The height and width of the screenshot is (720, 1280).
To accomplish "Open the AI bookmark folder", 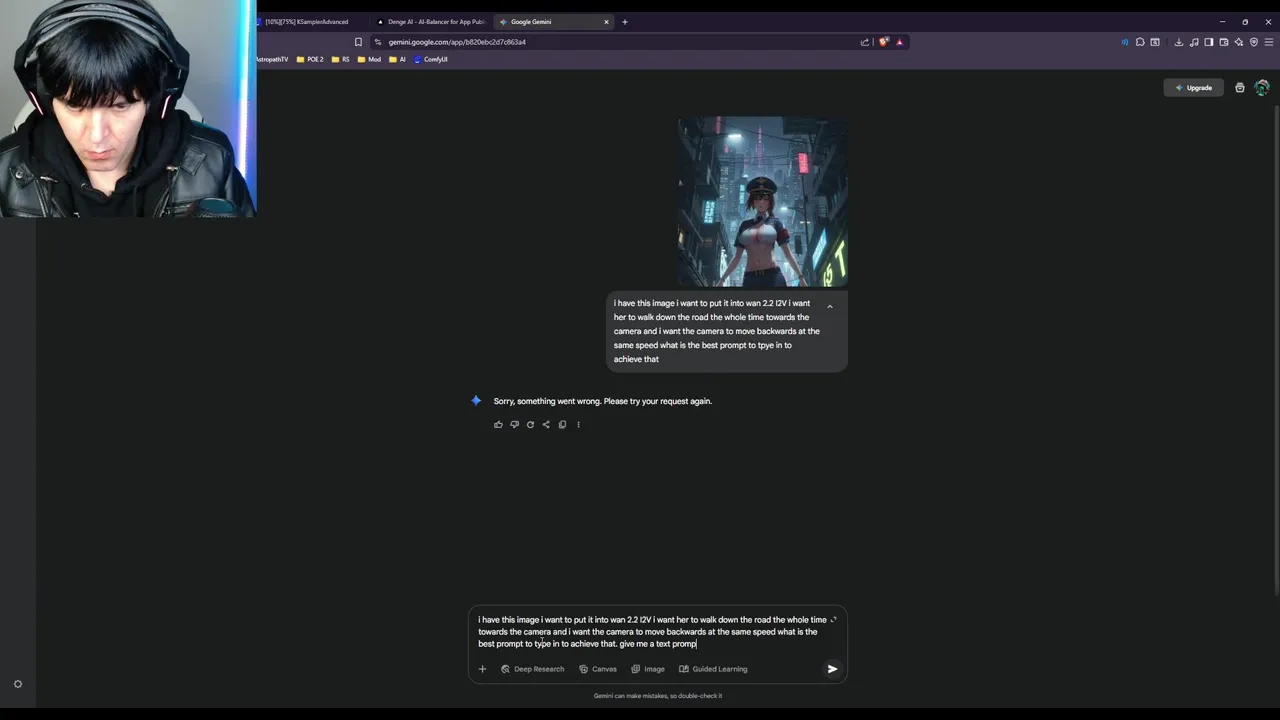I will (398, 59).
